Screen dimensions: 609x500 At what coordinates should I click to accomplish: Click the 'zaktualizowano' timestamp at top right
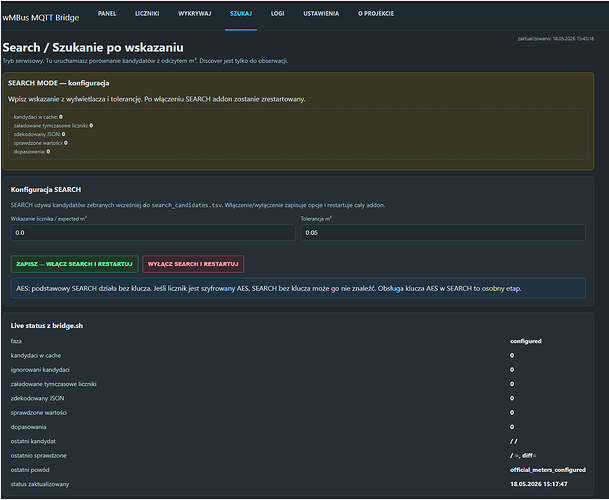click(x=555, y=39)
